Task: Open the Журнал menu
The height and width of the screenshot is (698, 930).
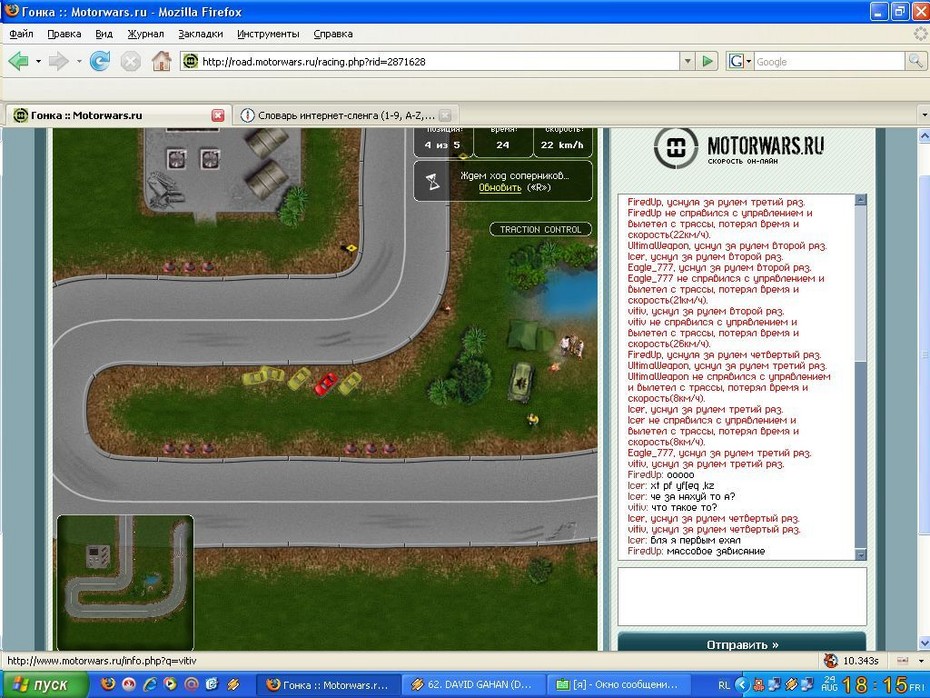Action: click(x=145, y=34)
